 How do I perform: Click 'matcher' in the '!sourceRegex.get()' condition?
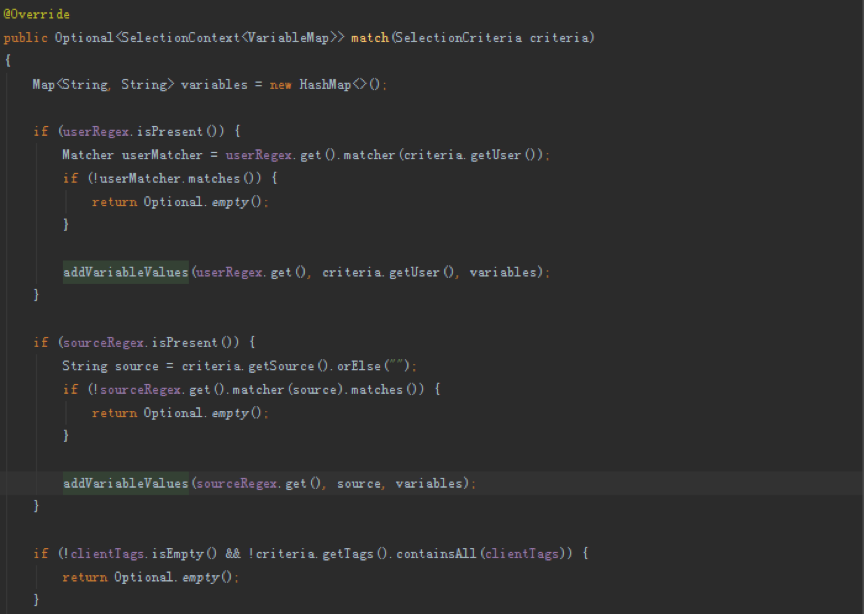[x=258, y=390]
